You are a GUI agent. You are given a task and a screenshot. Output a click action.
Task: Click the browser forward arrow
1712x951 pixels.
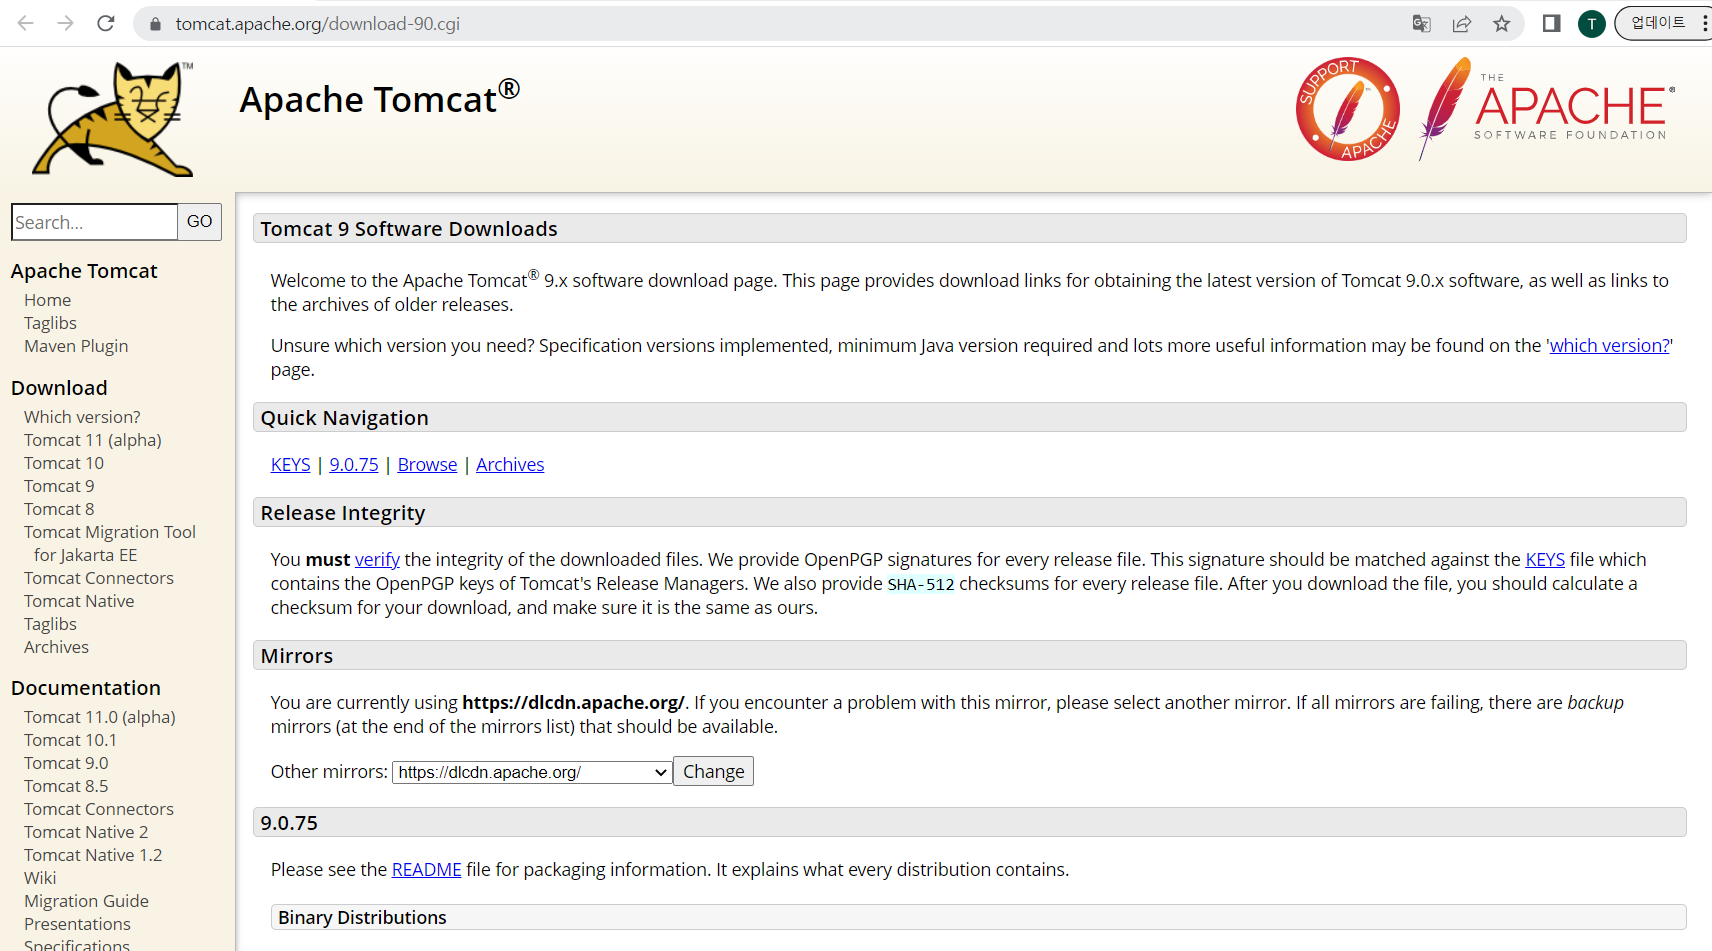pyautogui.click(x=66, y=23)
